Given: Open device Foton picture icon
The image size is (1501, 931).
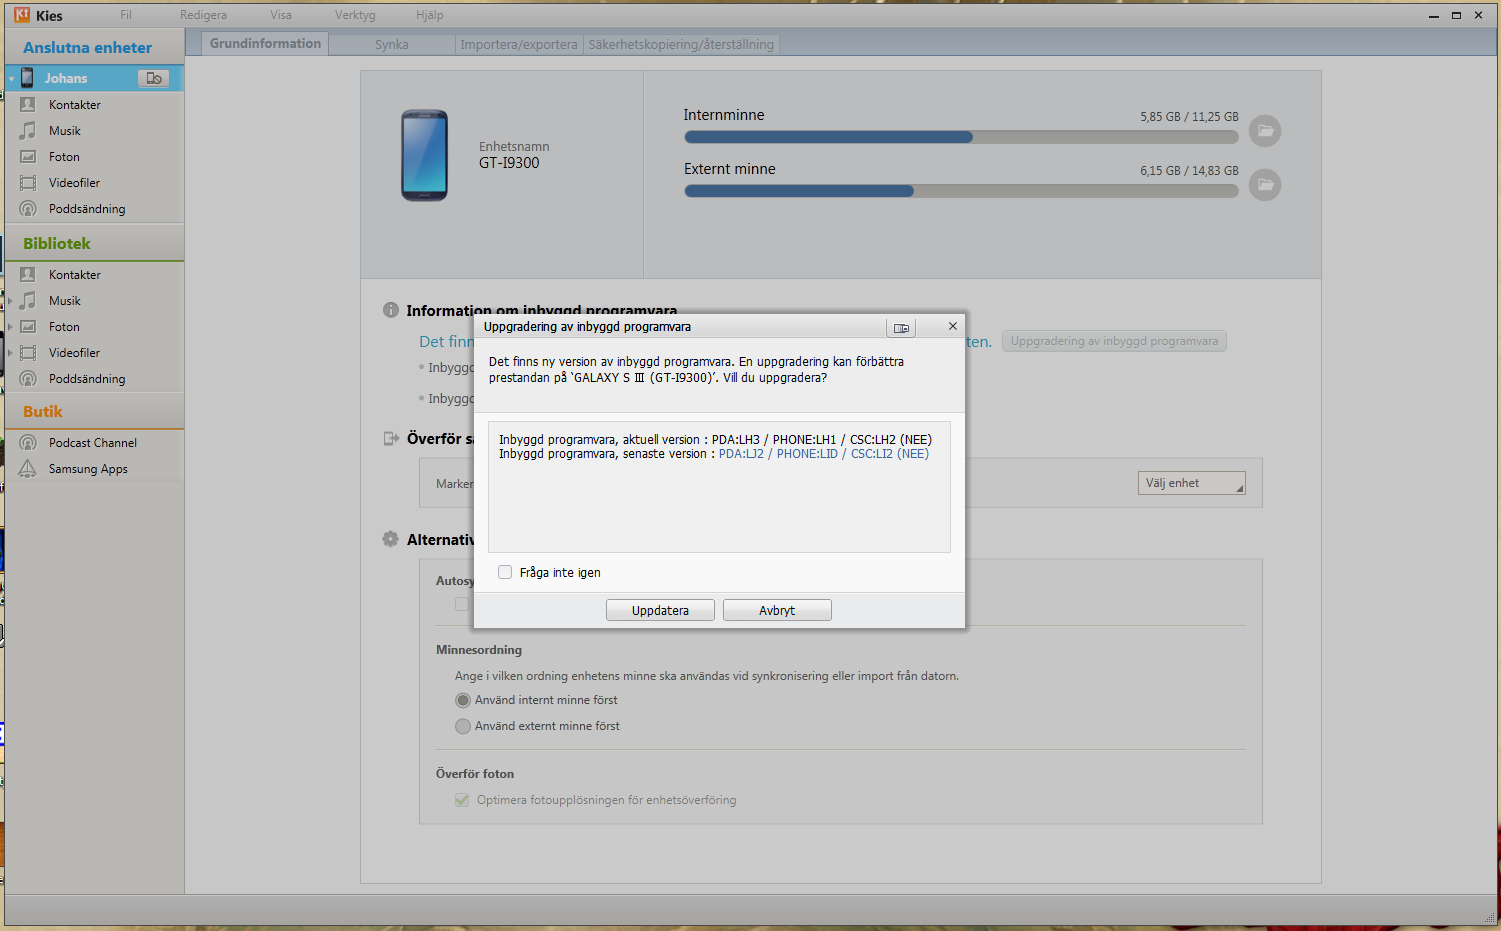Looking at the screenshot, I should click(28, 156).
